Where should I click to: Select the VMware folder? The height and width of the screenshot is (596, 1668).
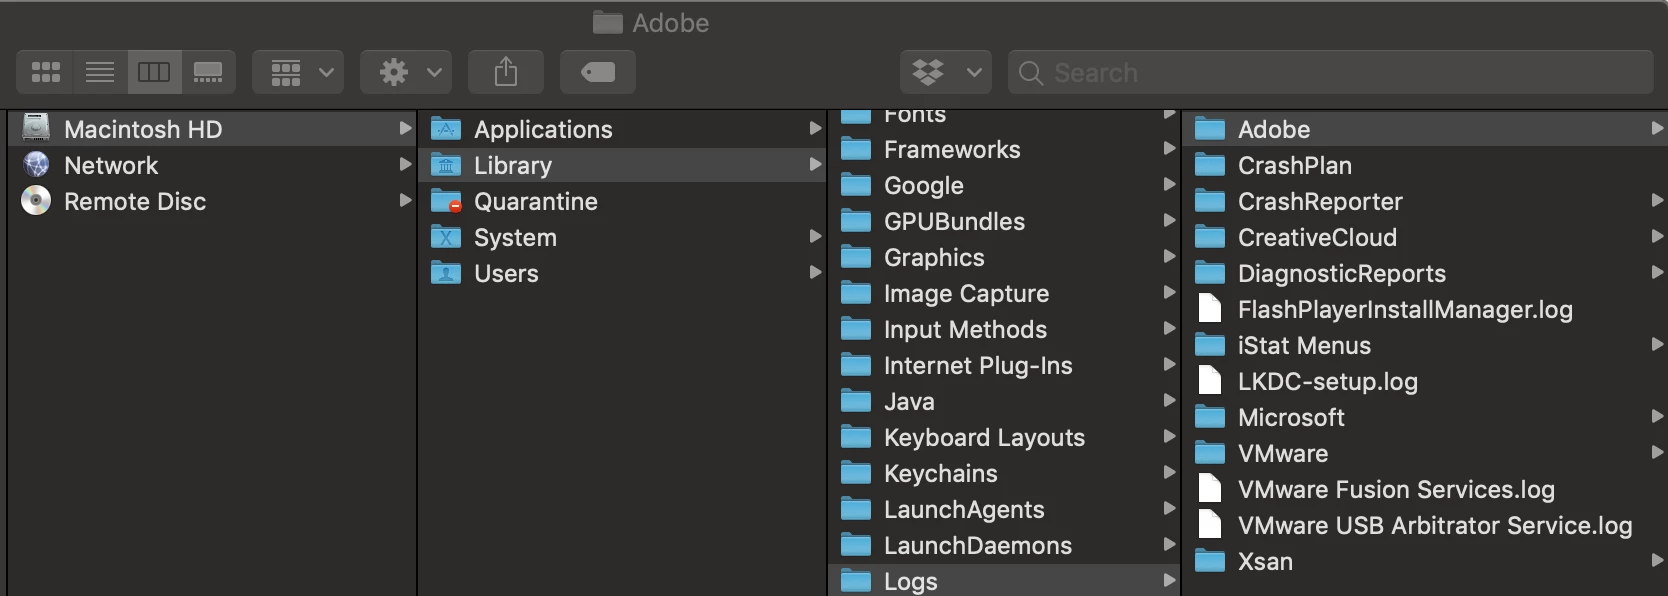tap(1425, 453)
